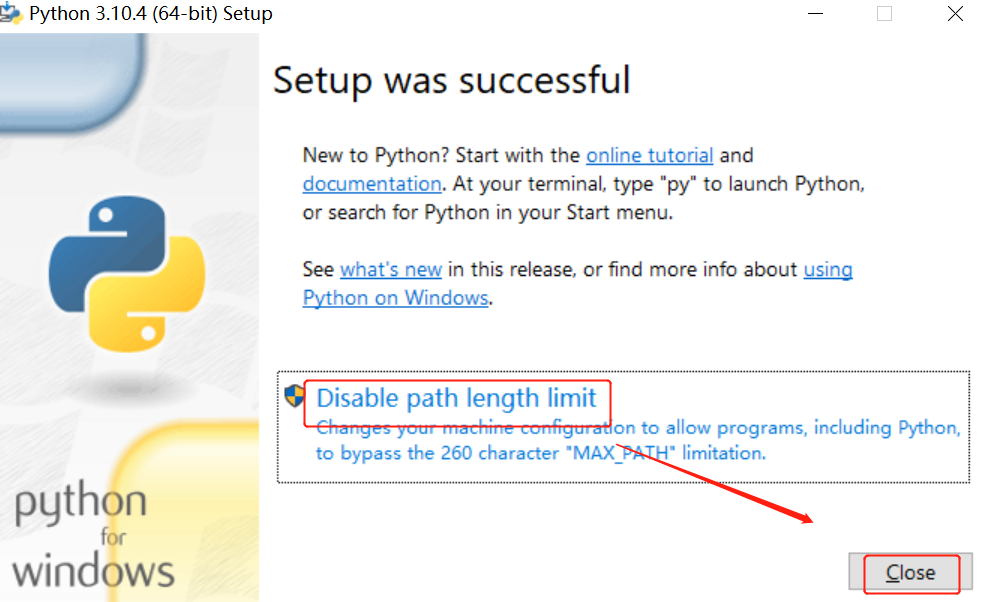Open the documentation link
This screenshot has height=602, width=986.
click(x=371, y=184)
